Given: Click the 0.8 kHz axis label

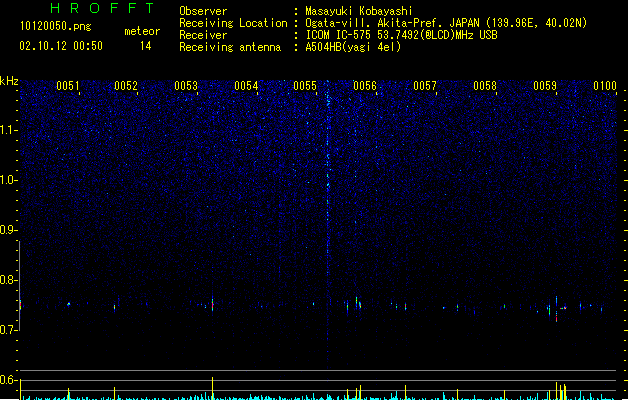Looking at the screenshot, I should coord(9,280).
